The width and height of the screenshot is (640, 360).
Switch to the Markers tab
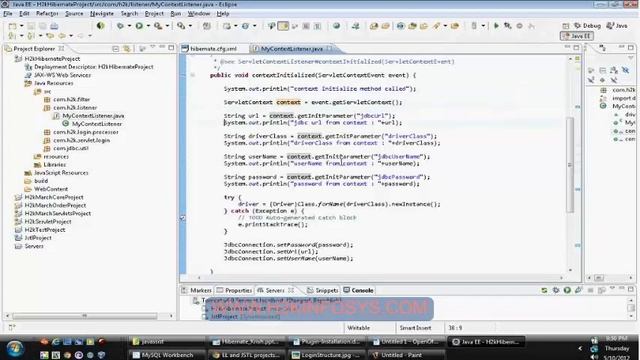197,290
